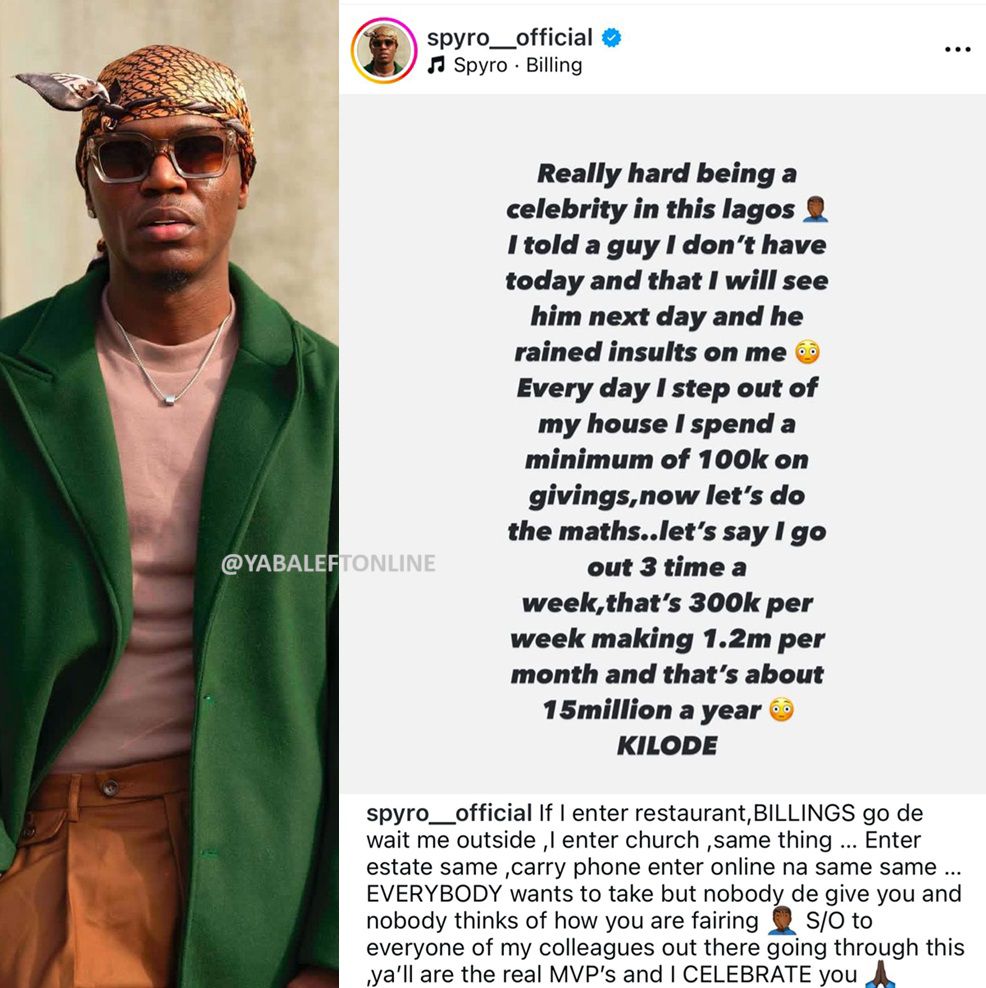The image size is (986, 988).
Task: Click the sunglasses in the photo
Action: pos(164,154)
